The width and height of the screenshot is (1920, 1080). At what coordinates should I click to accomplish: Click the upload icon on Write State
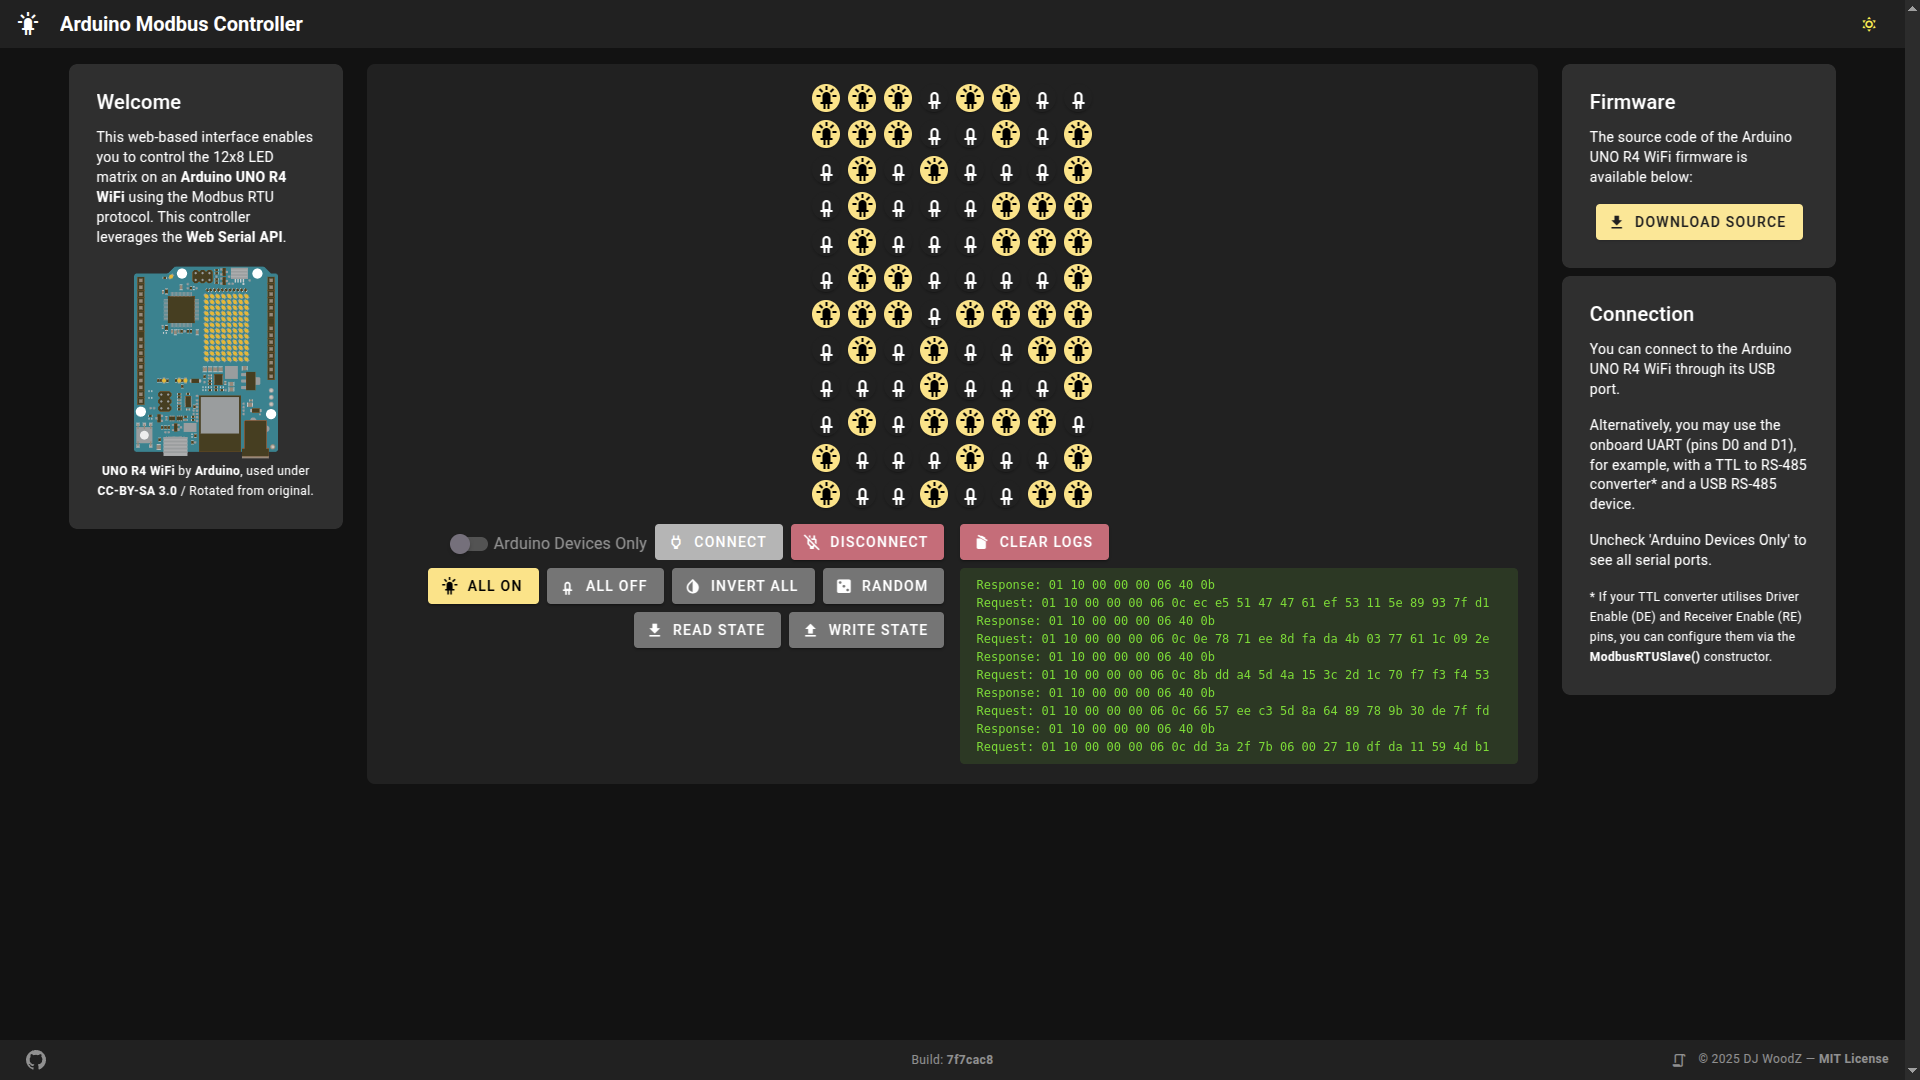tap(810, 630)
